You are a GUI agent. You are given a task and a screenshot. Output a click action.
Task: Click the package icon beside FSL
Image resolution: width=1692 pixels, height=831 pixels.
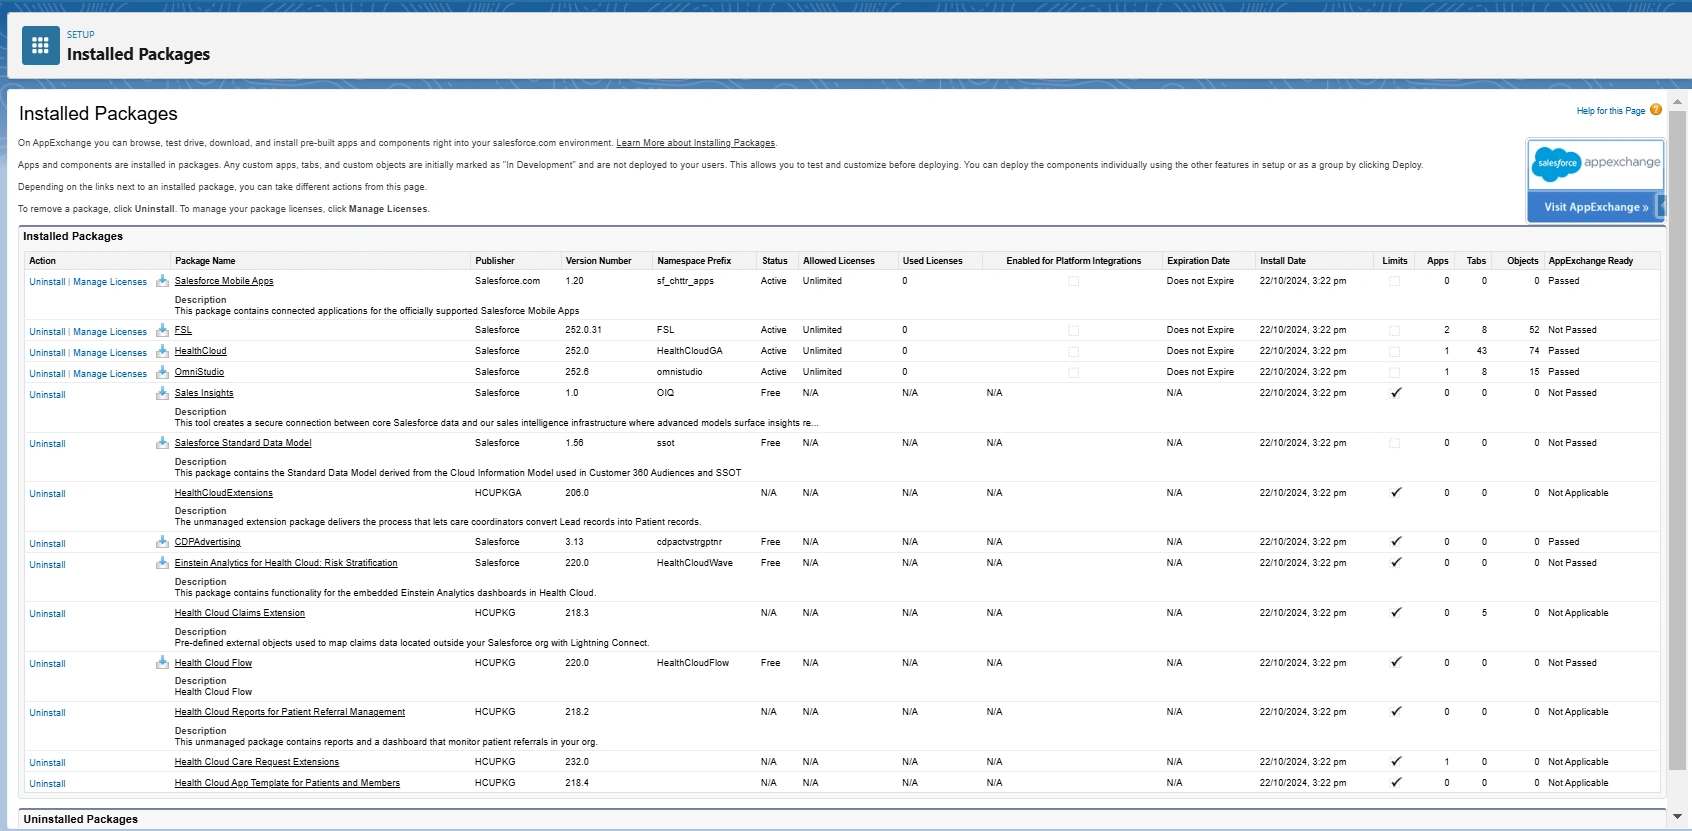tap(162, 330)
